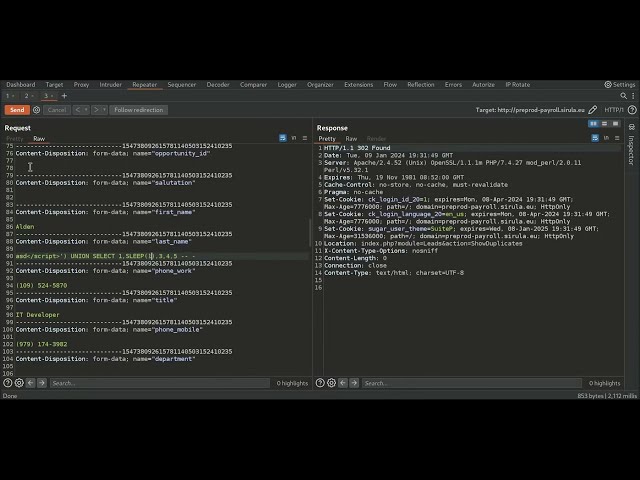Viewport: 640px width, 480px height.
Task: Jump to previous Response search match
Action: [343, 383]
